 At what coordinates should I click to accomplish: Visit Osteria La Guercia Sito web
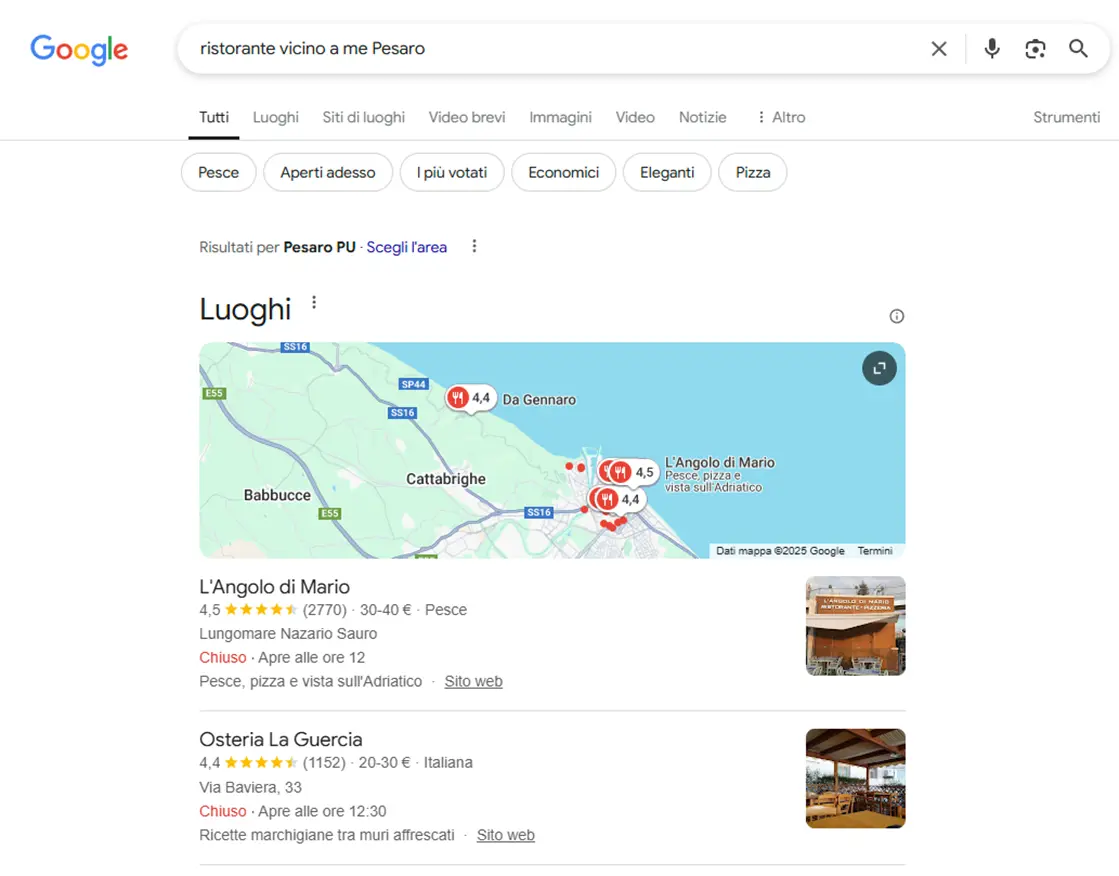pyautogui.click(x=505, y=835)
